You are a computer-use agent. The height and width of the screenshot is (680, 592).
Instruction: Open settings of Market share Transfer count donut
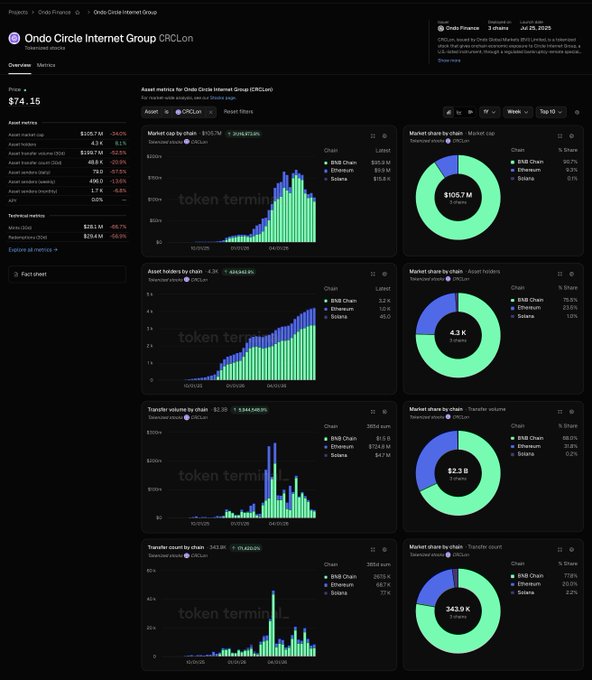(572, 549)
